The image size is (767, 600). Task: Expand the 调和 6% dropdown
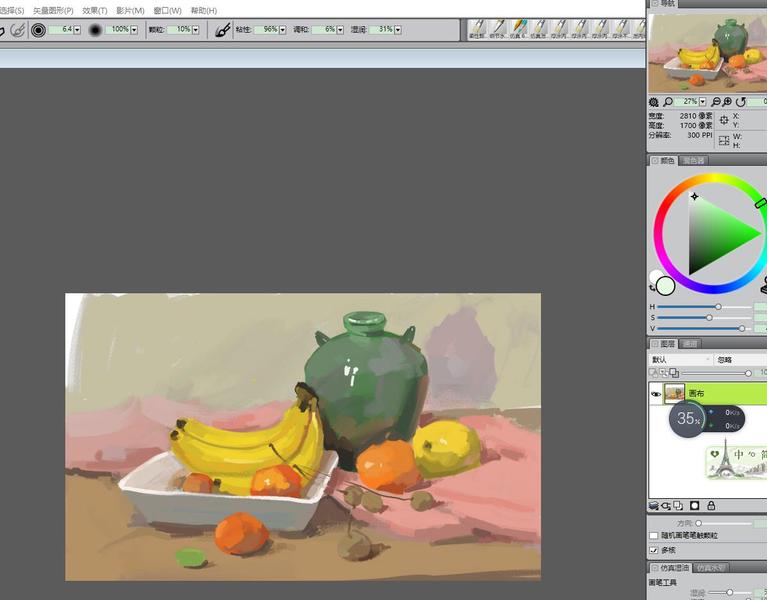340,30
